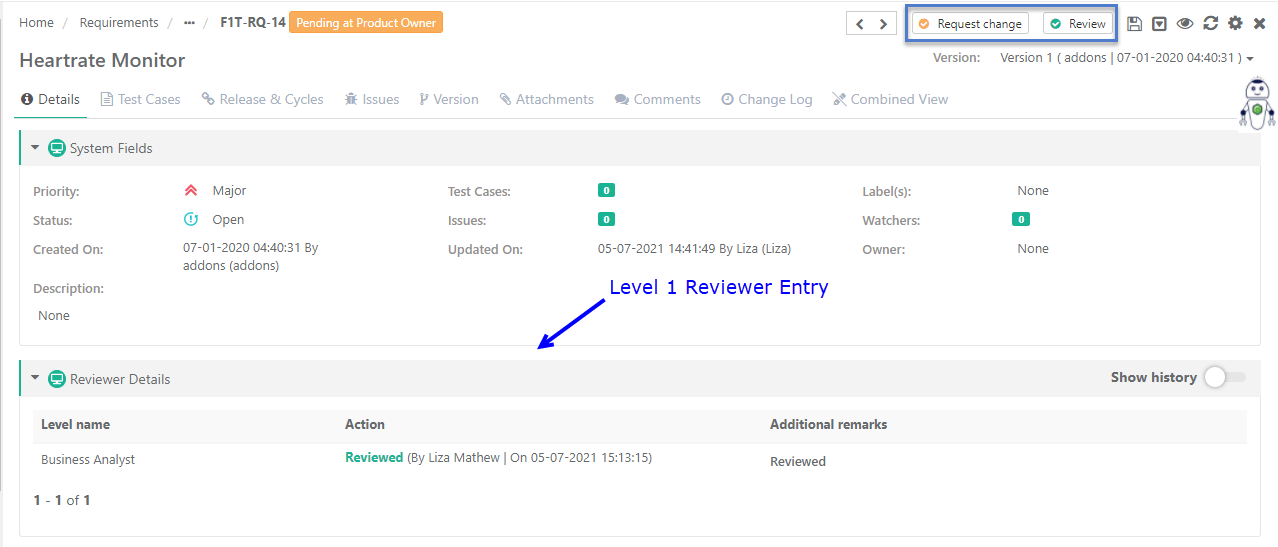Switch to the Combined View tab
This screenshot has height=547, width=1278.
[x=890, y=99]
